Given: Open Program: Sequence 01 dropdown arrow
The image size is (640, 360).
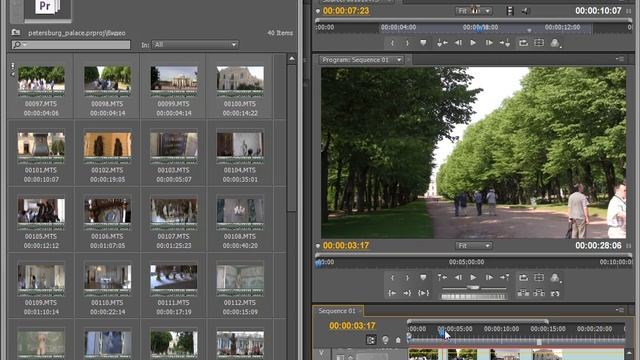Looking at the screenshot, I should tap(399, 60).
